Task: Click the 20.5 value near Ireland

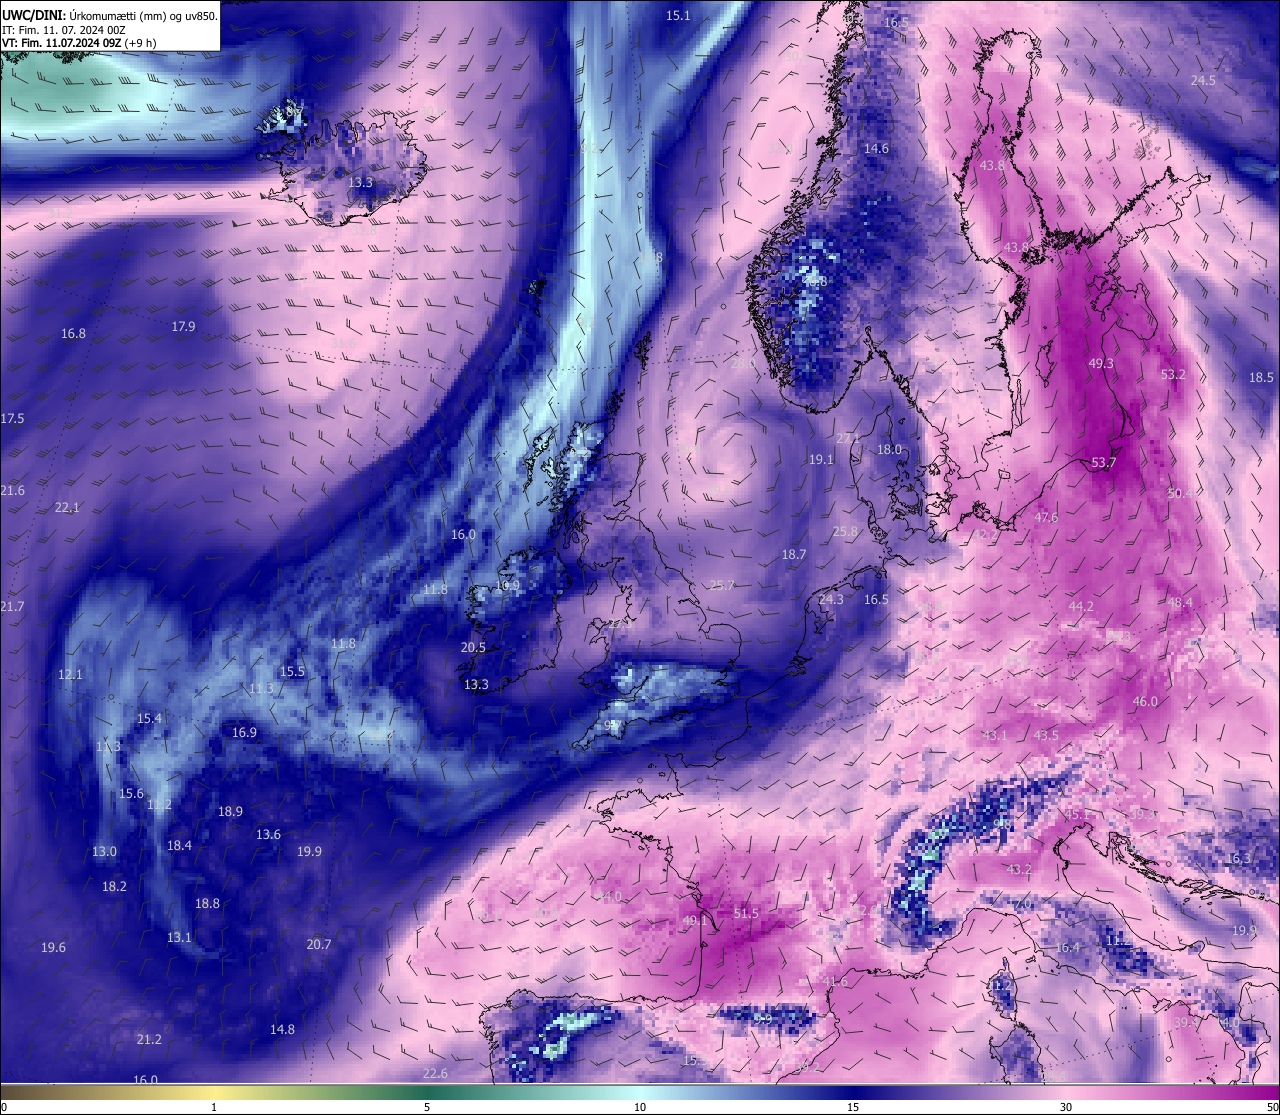Action: (x=473, y=647)
